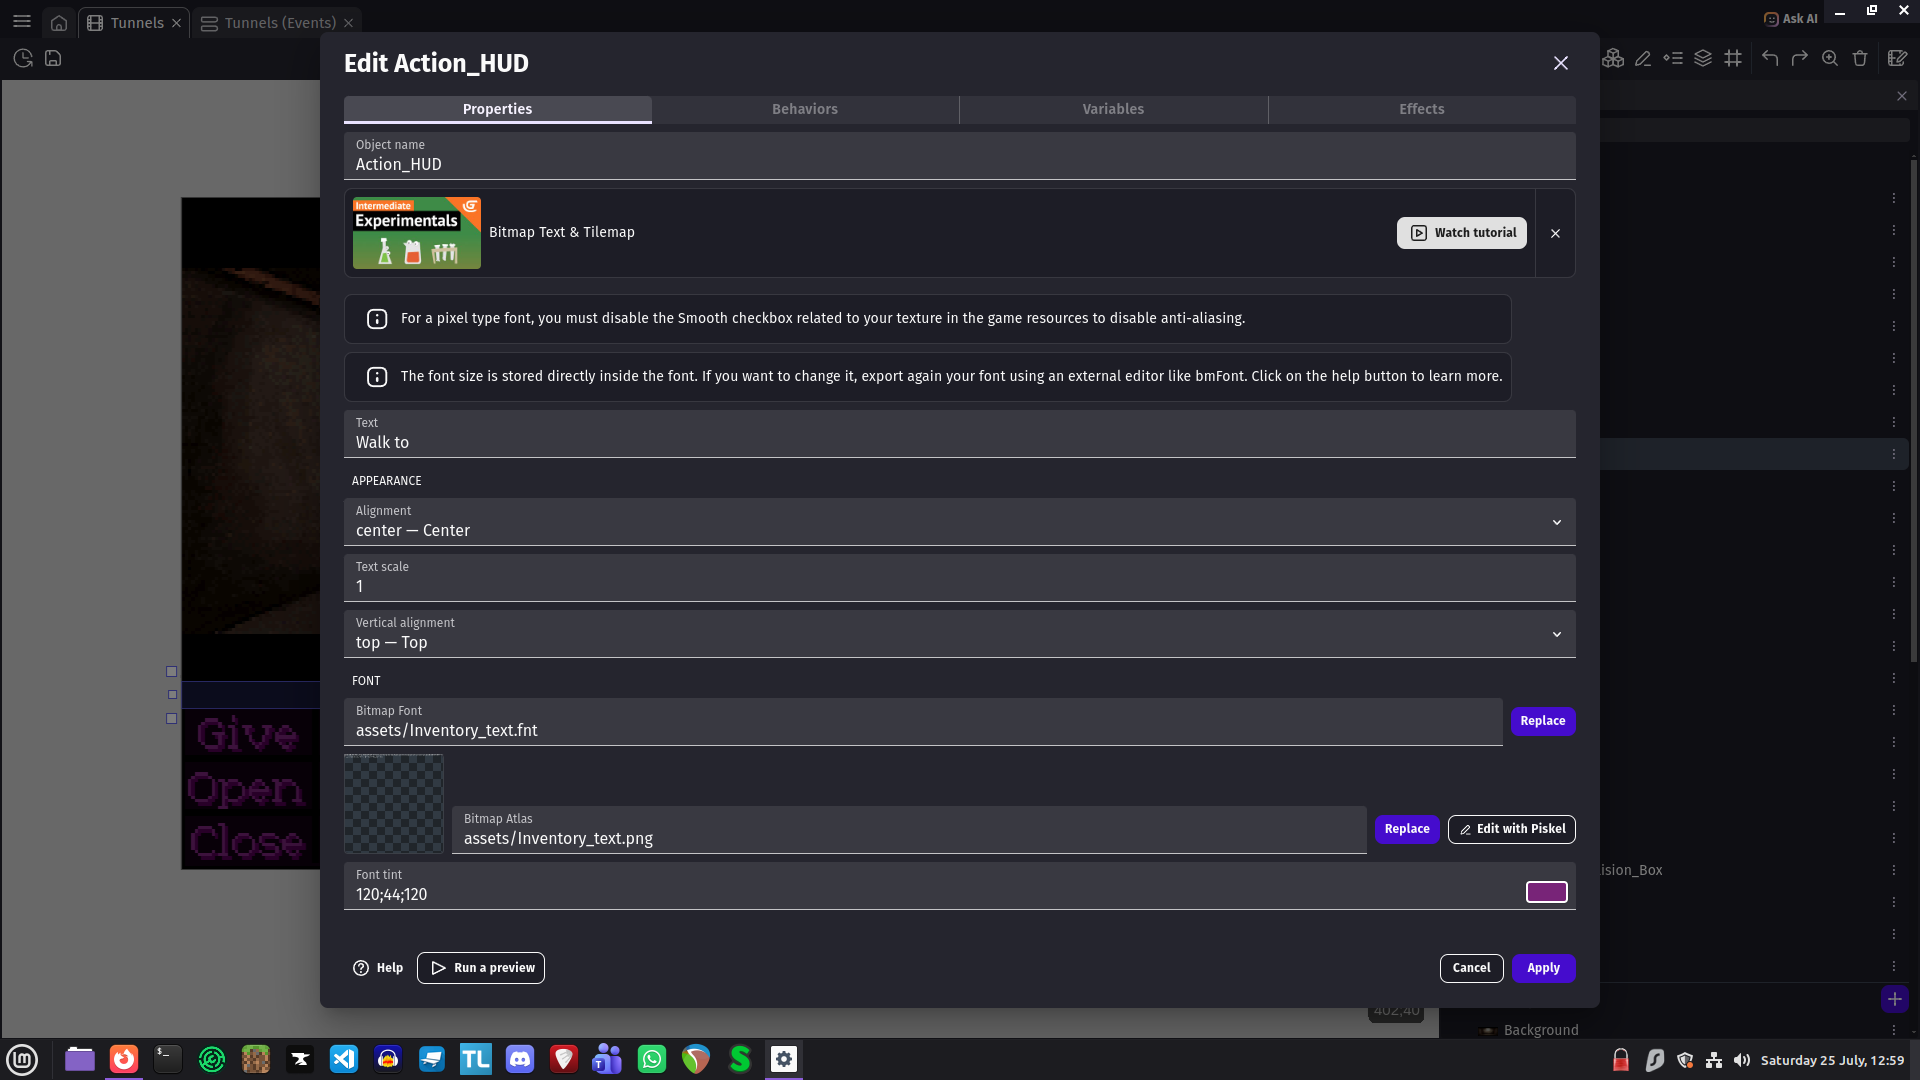The height and width of the screenshot is (1080, 1920).
Task: Open Microsoft Teams from the taskbar
Action: pos(608,1059)
